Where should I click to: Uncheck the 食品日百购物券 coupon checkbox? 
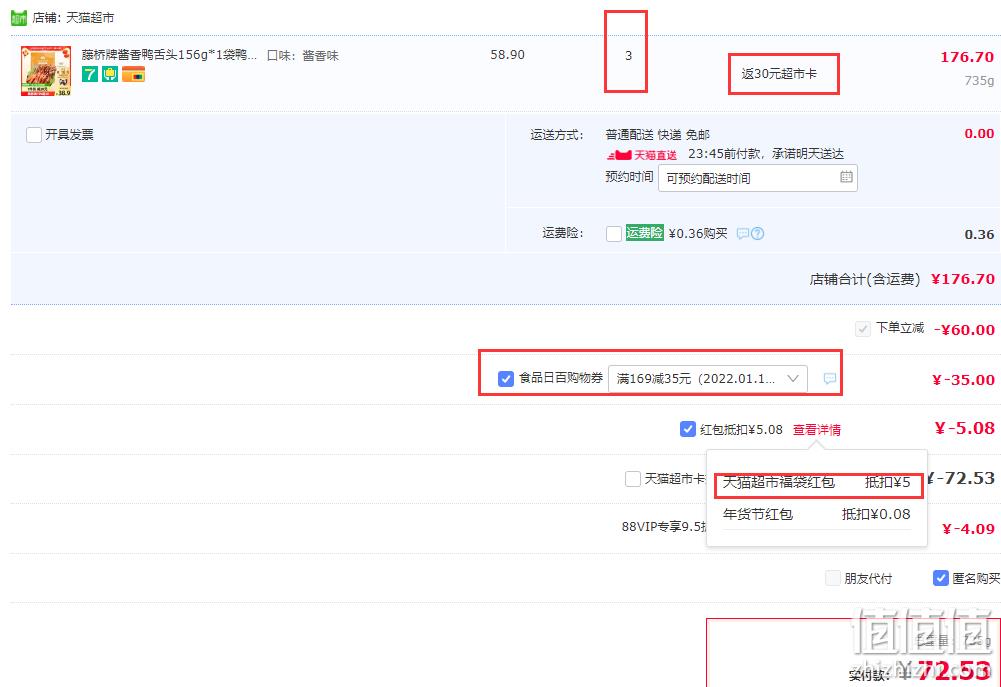(x=506, y=379)
